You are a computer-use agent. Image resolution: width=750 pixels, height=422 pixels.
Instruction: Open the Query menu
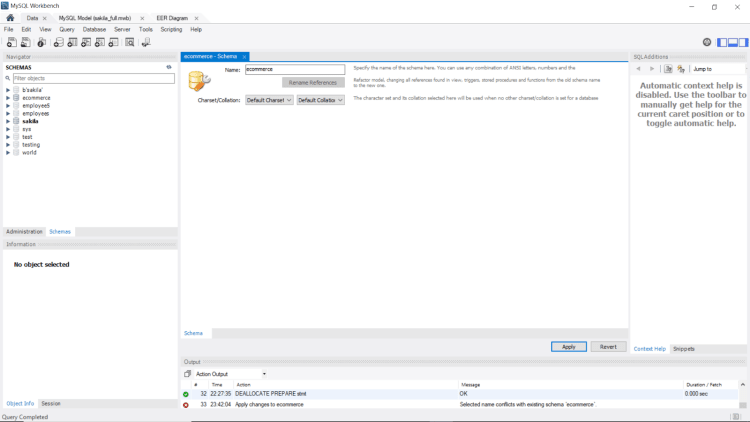pos(67,30)
